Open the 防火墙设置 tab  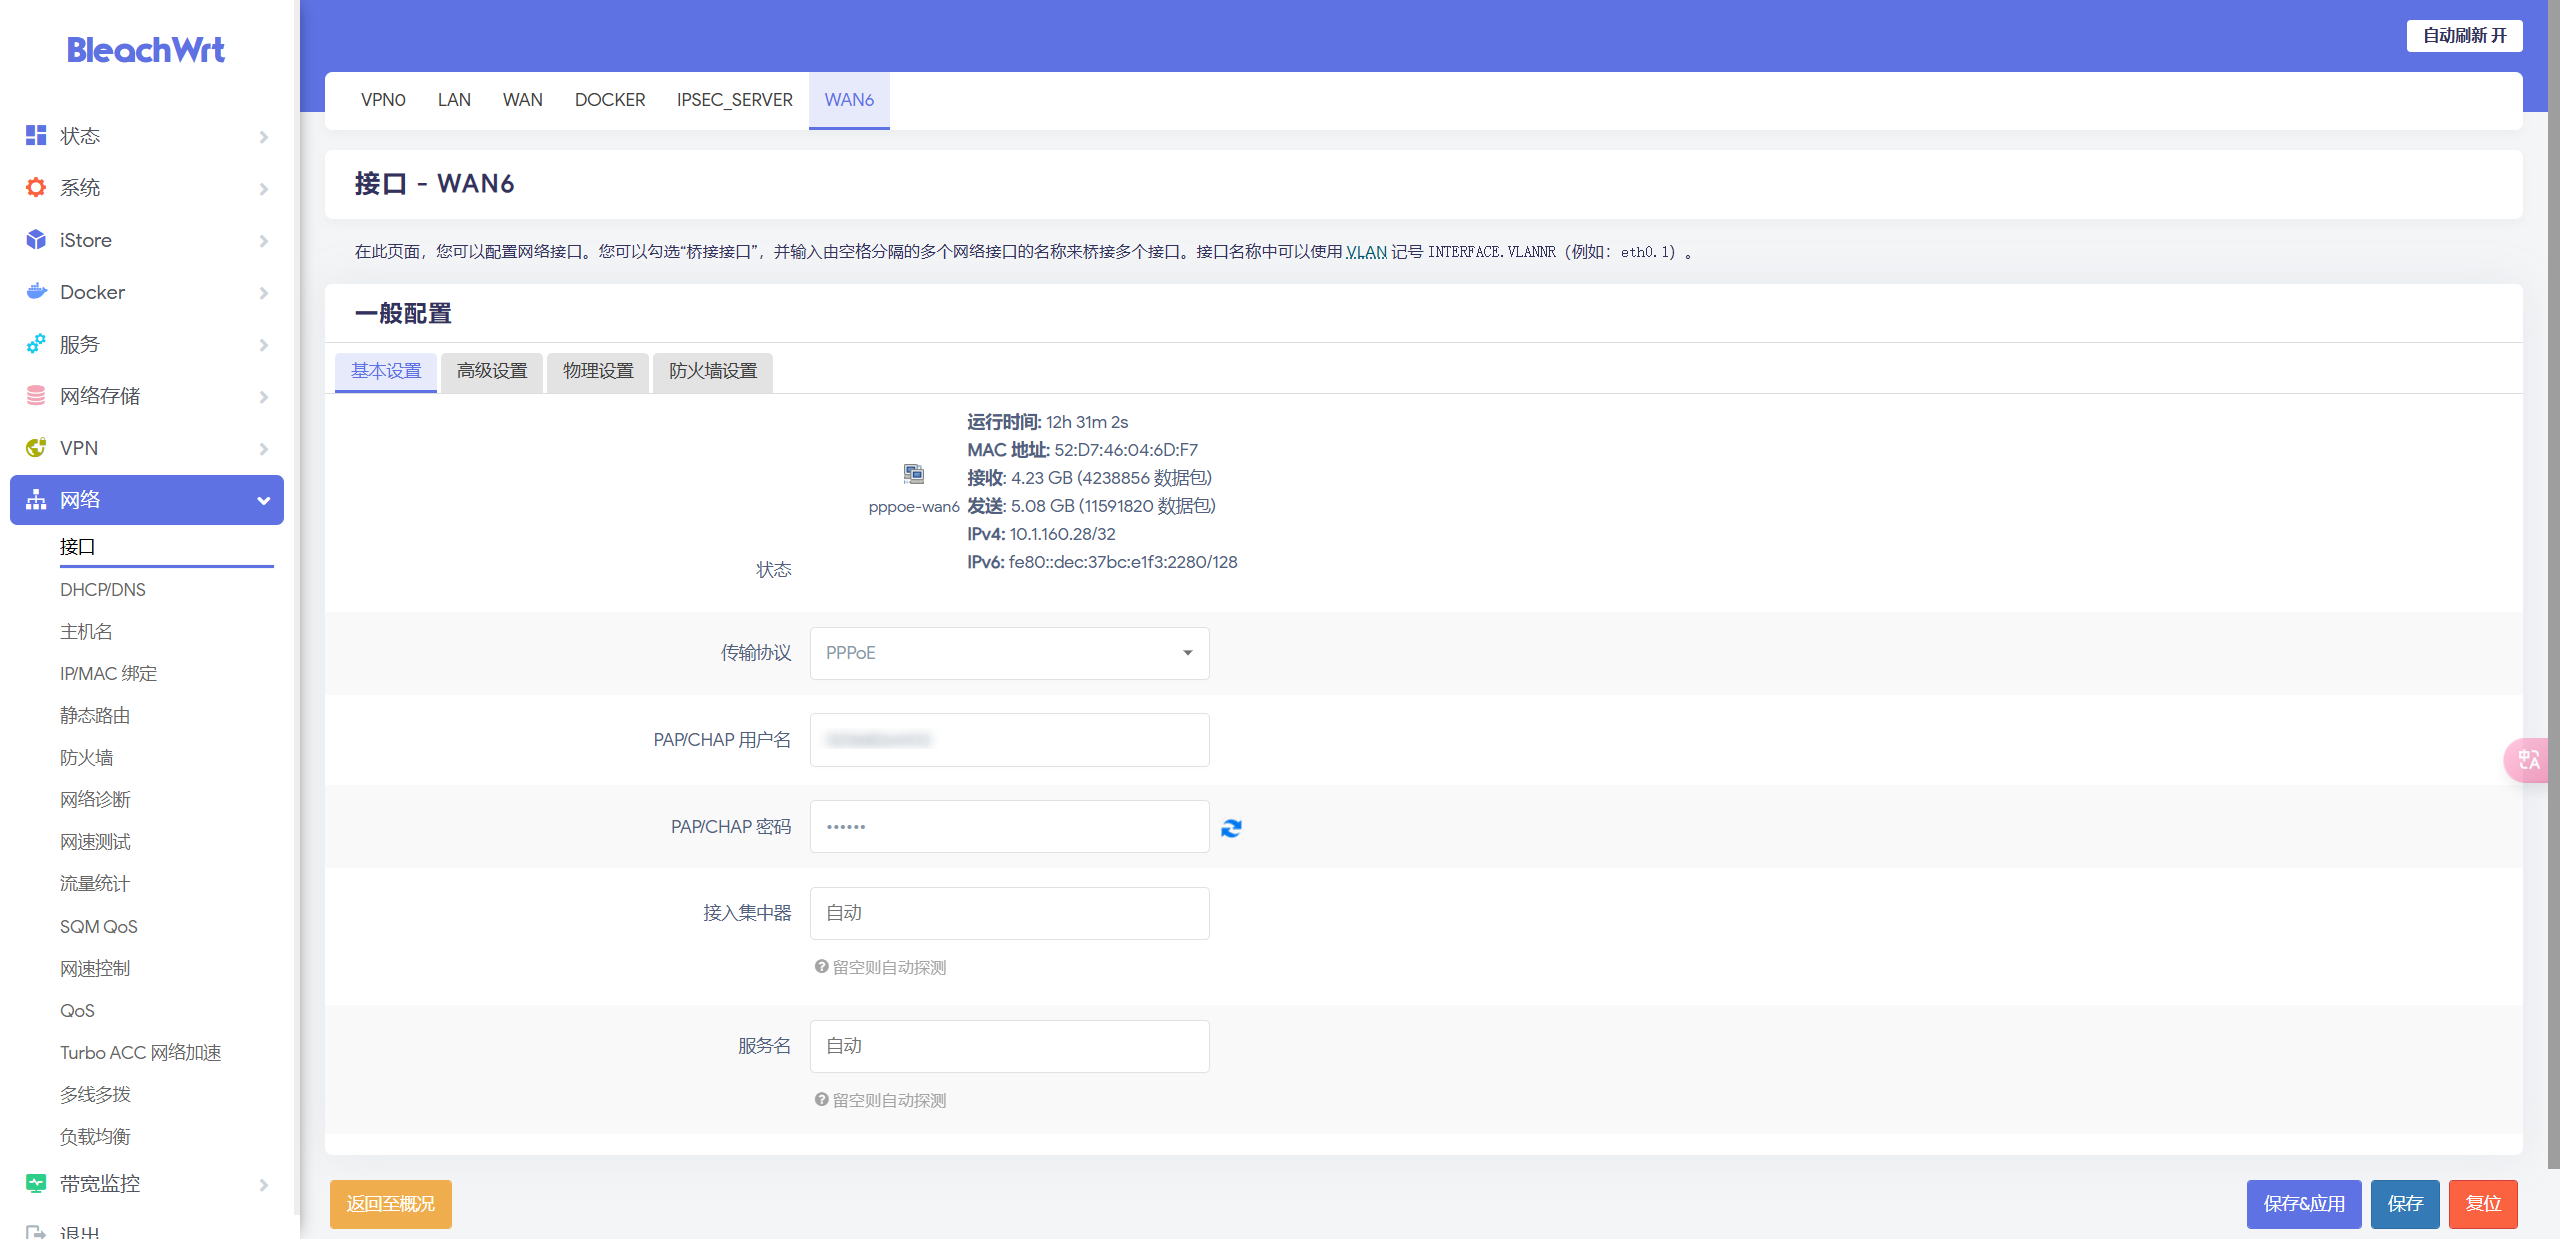pyautogui.click(x=712, y=371)
